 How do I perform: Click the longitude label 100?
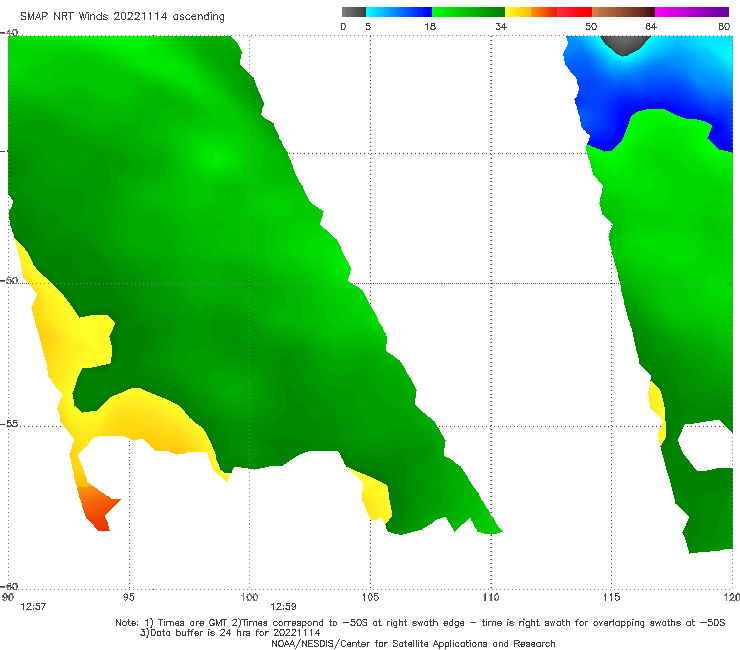pyautogui.click(x=249, y=598)
